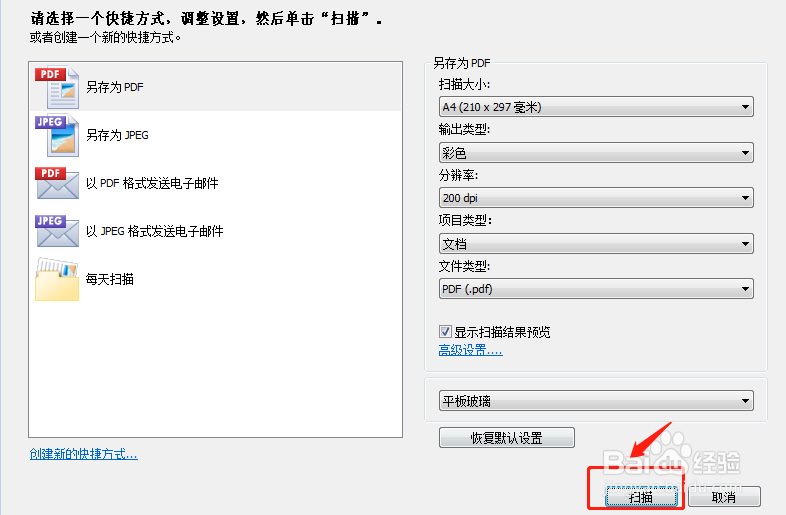Toggle 显示扫描结果预览 checkbox
The height and width of the screenshot is (515, 786).
[445, 331]
